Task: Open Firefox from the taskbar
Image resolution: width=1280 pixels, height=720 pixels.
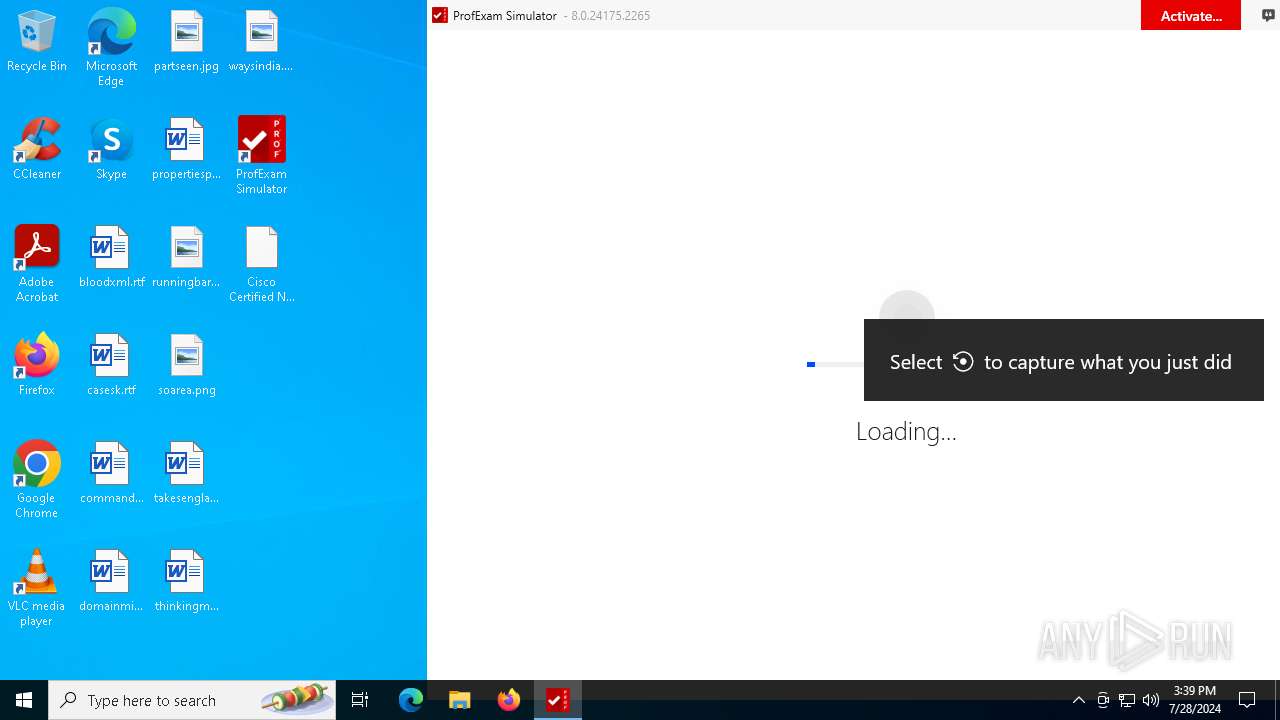Action: pyautogui.click(x=509, y=700)
